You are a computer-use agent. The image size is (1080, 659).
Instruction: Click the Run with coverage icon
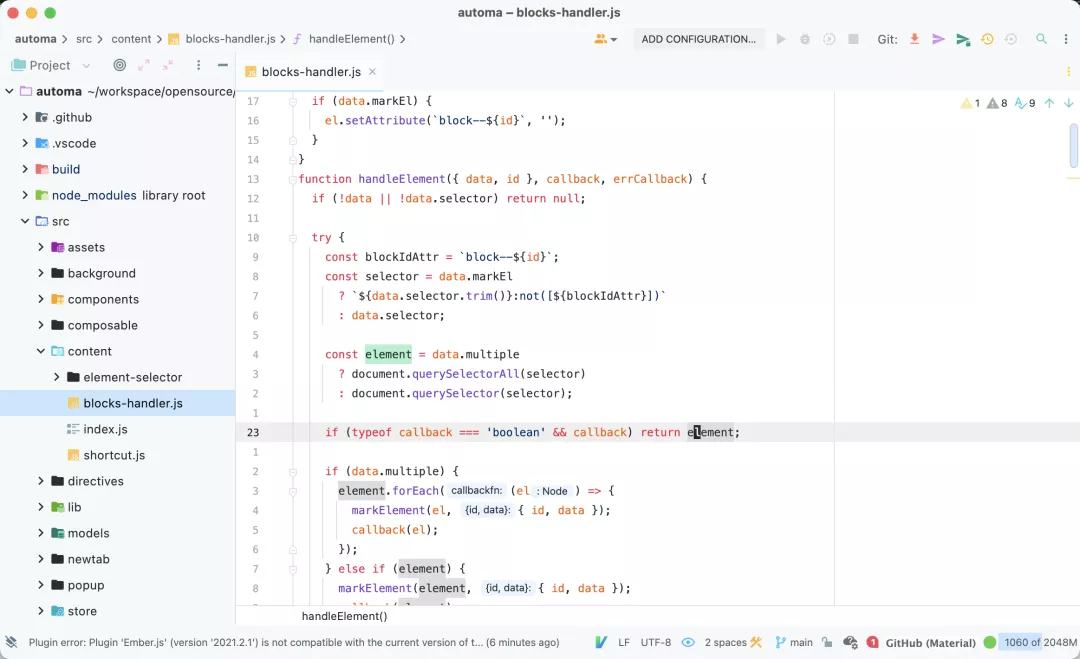pyautogui.click(x=829, y=39)
